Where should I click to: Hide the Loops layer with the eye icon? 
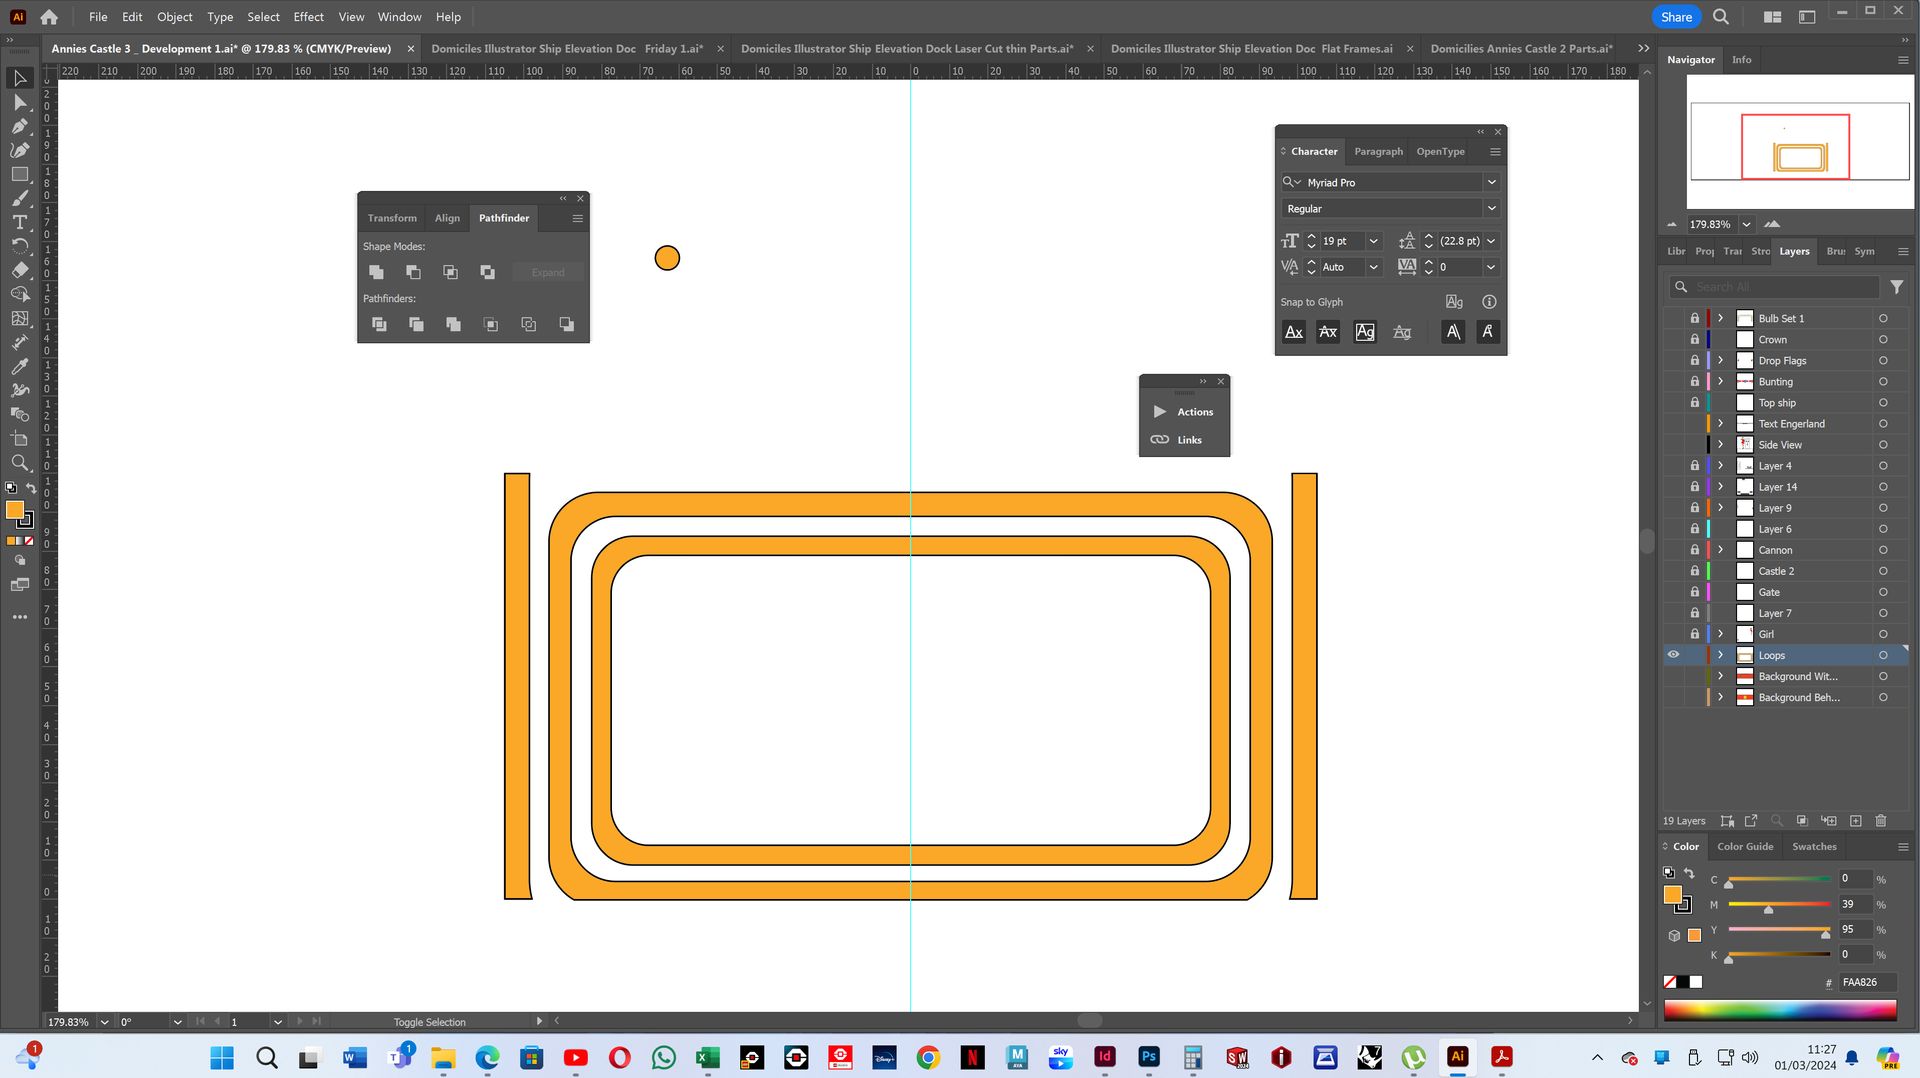1673,655
